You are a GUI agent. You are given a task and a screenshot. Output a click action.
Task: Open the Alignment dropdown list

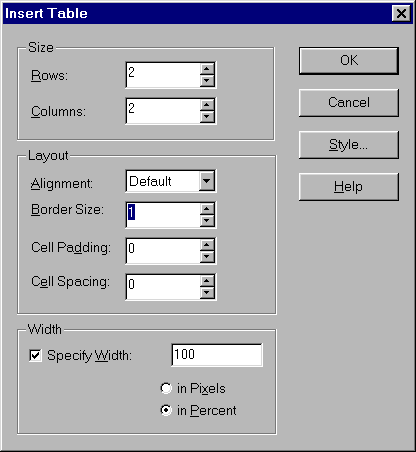coord(207,181)
